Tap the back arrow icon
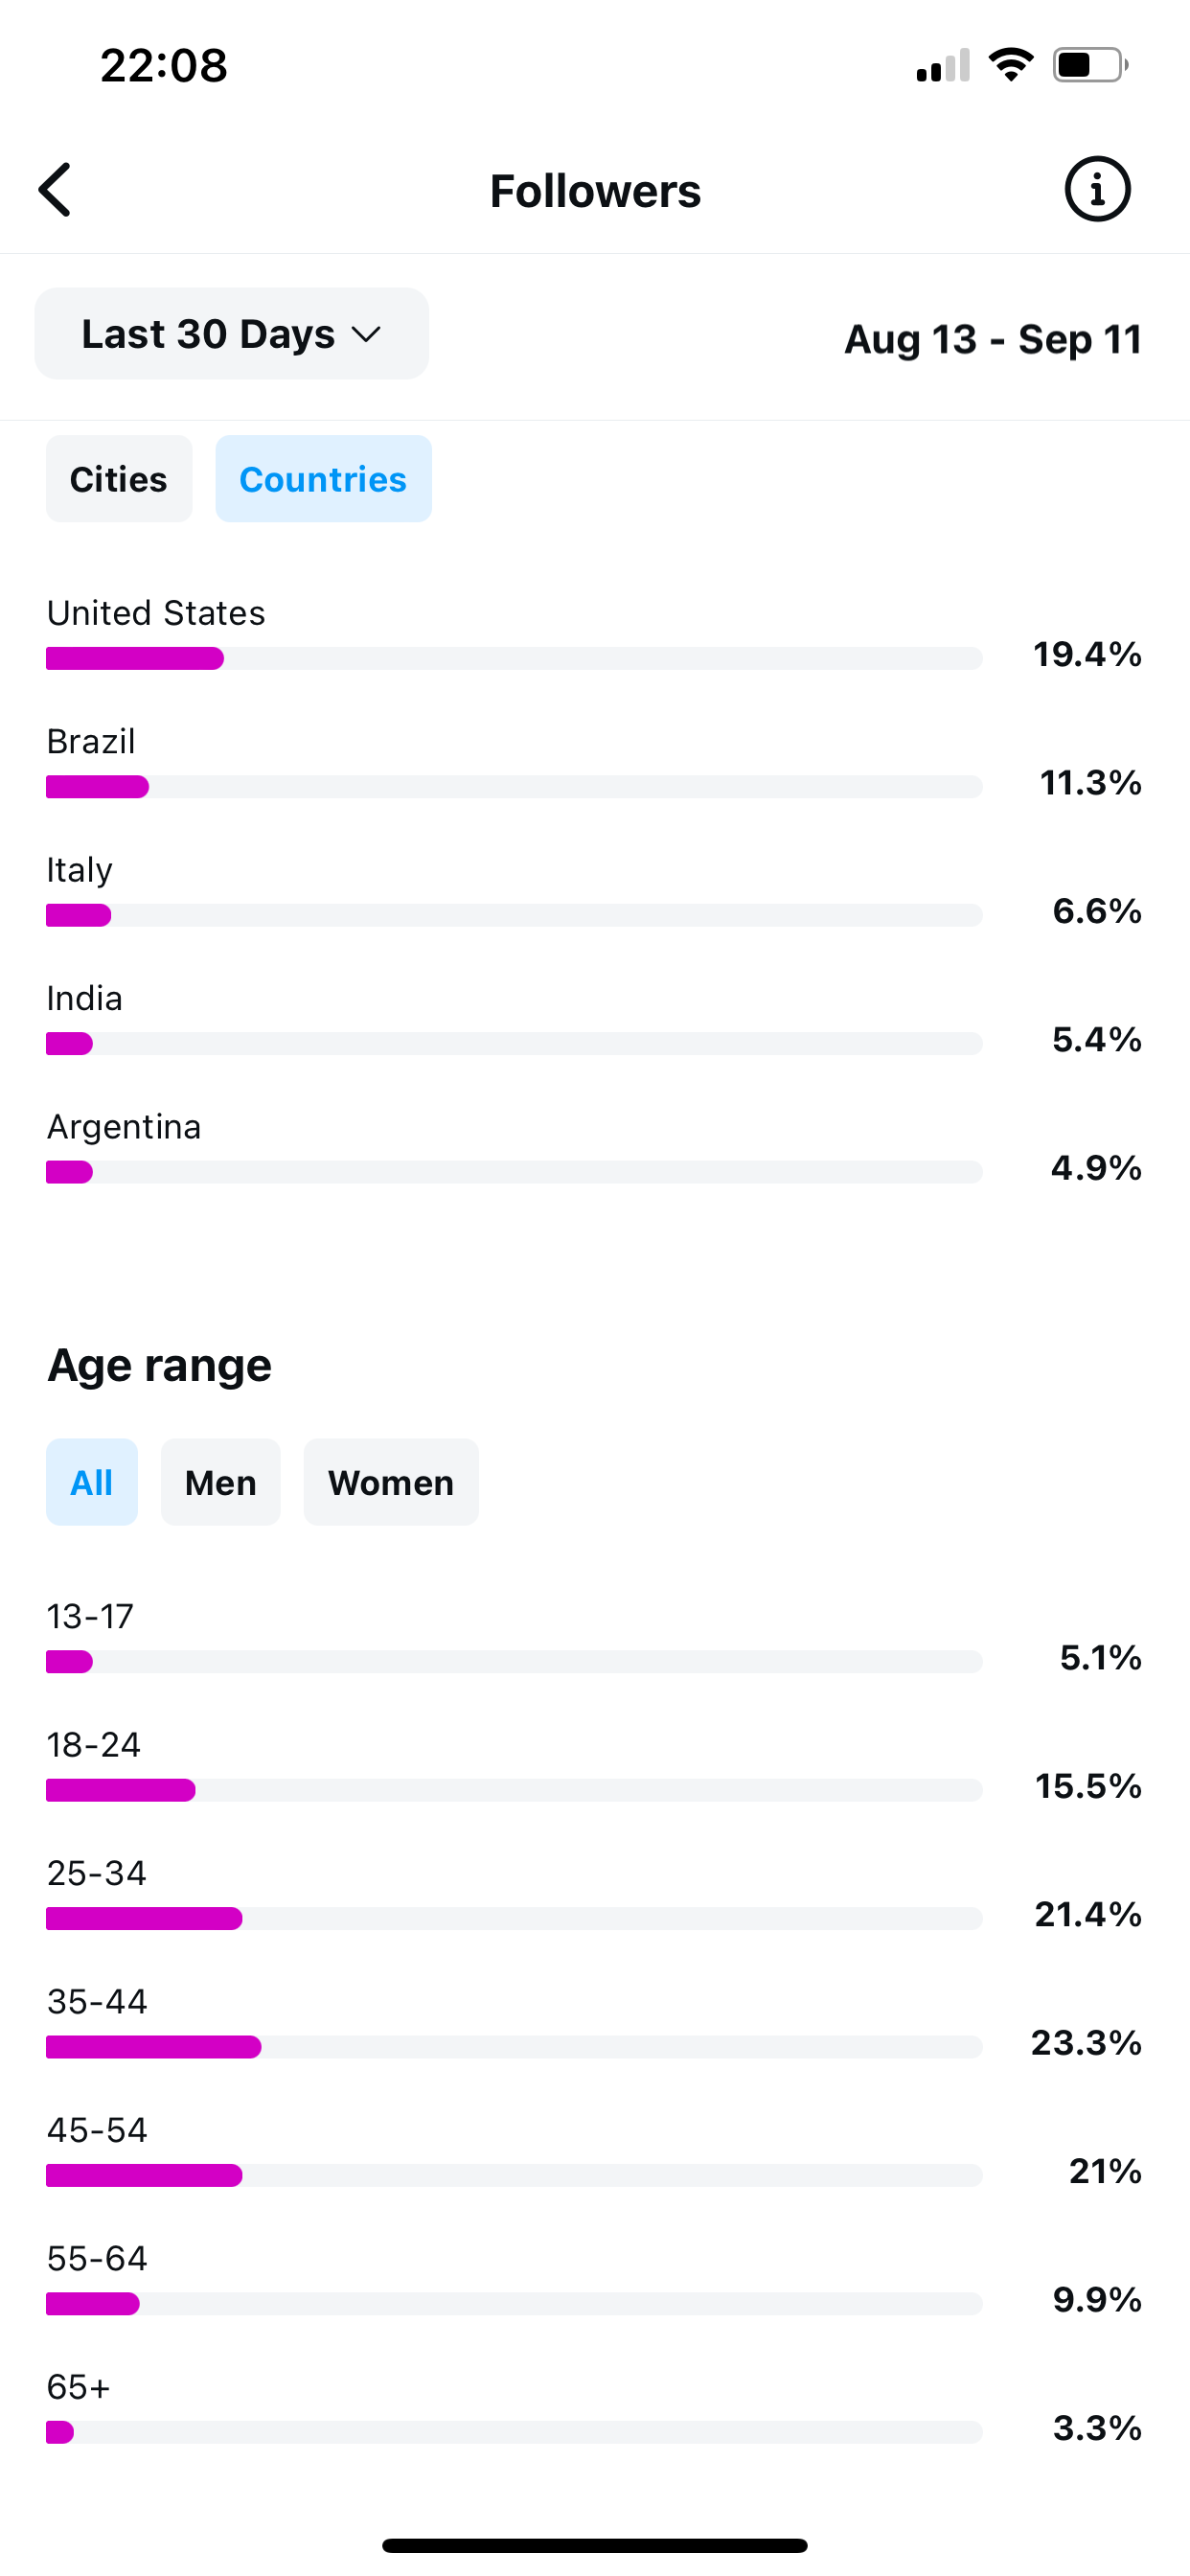This screenshot has height=2576, width=1190. tap(56, 190)
